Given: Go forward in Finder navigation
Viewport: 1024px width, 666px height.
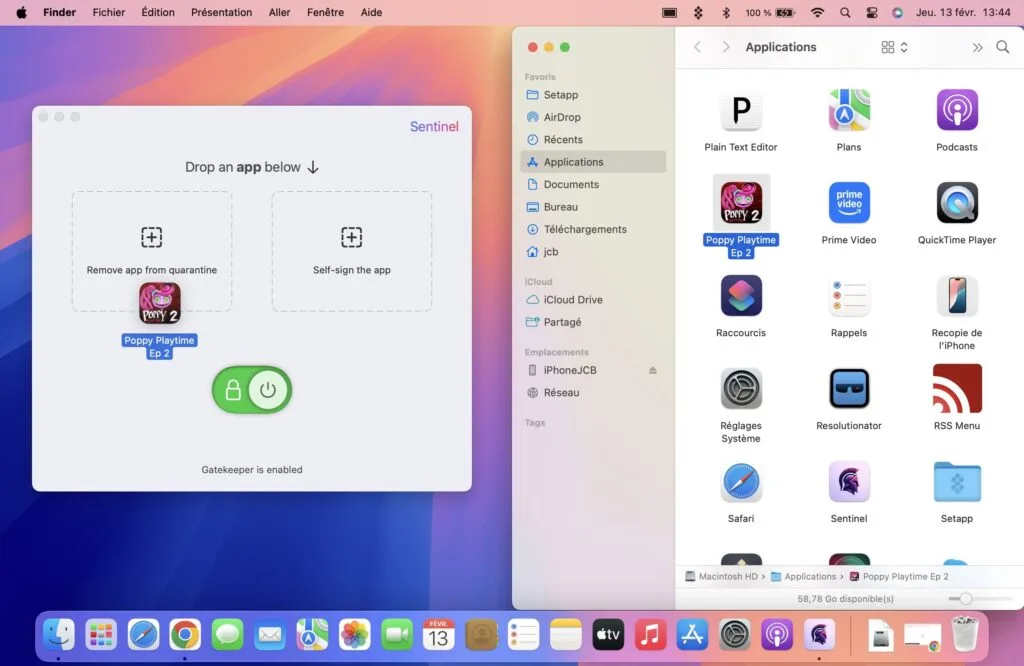Looking at the screenshot, I should tap(726, 47).
